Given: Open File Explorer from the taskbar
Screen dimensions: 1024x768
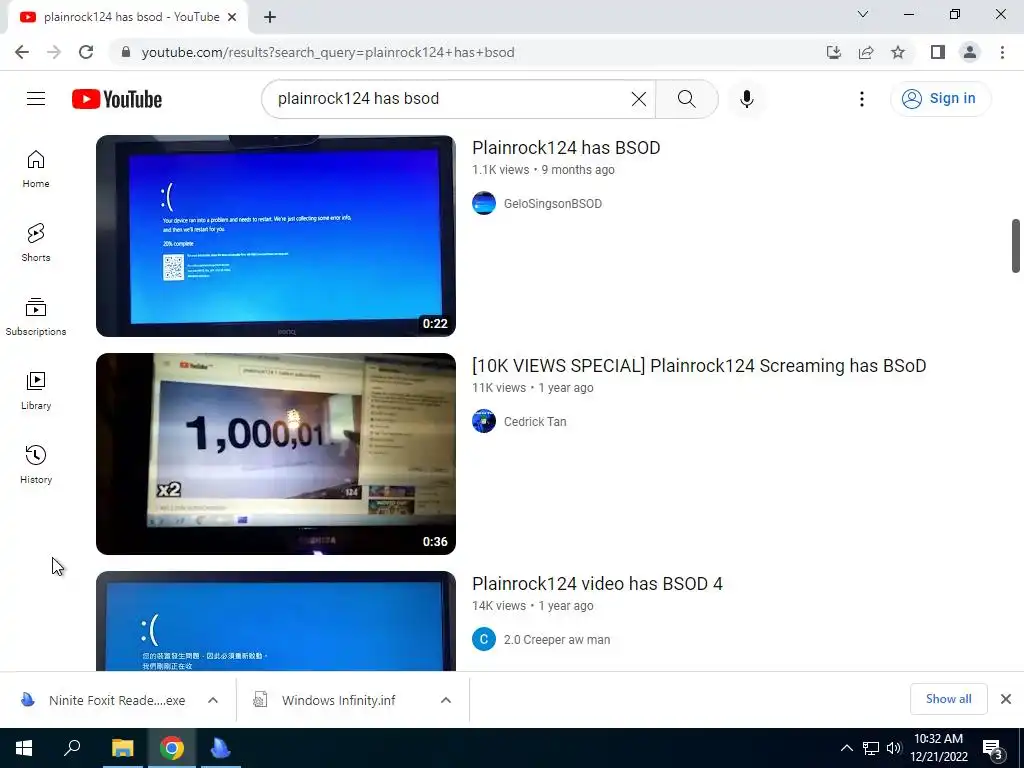Looking at the screenshot, I should coord(122,748).
